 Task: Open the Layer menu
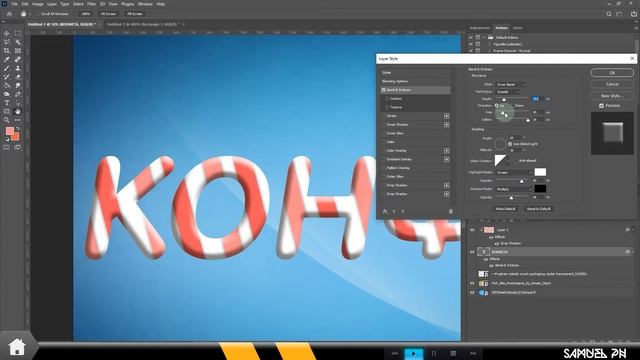pyautogui.click(x=52, y=4)
